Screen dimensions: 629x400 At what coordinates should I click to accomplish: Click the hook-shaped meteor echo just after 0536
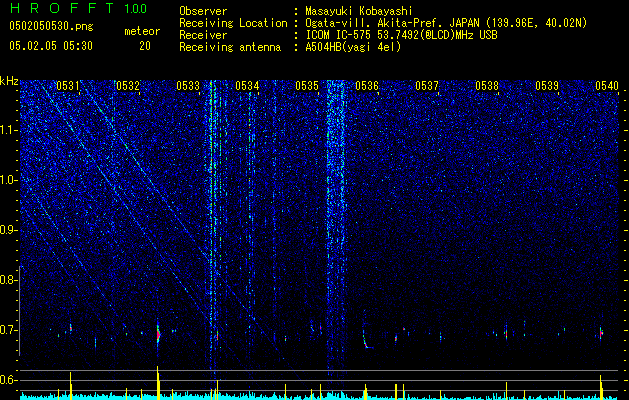pos(367,339)
